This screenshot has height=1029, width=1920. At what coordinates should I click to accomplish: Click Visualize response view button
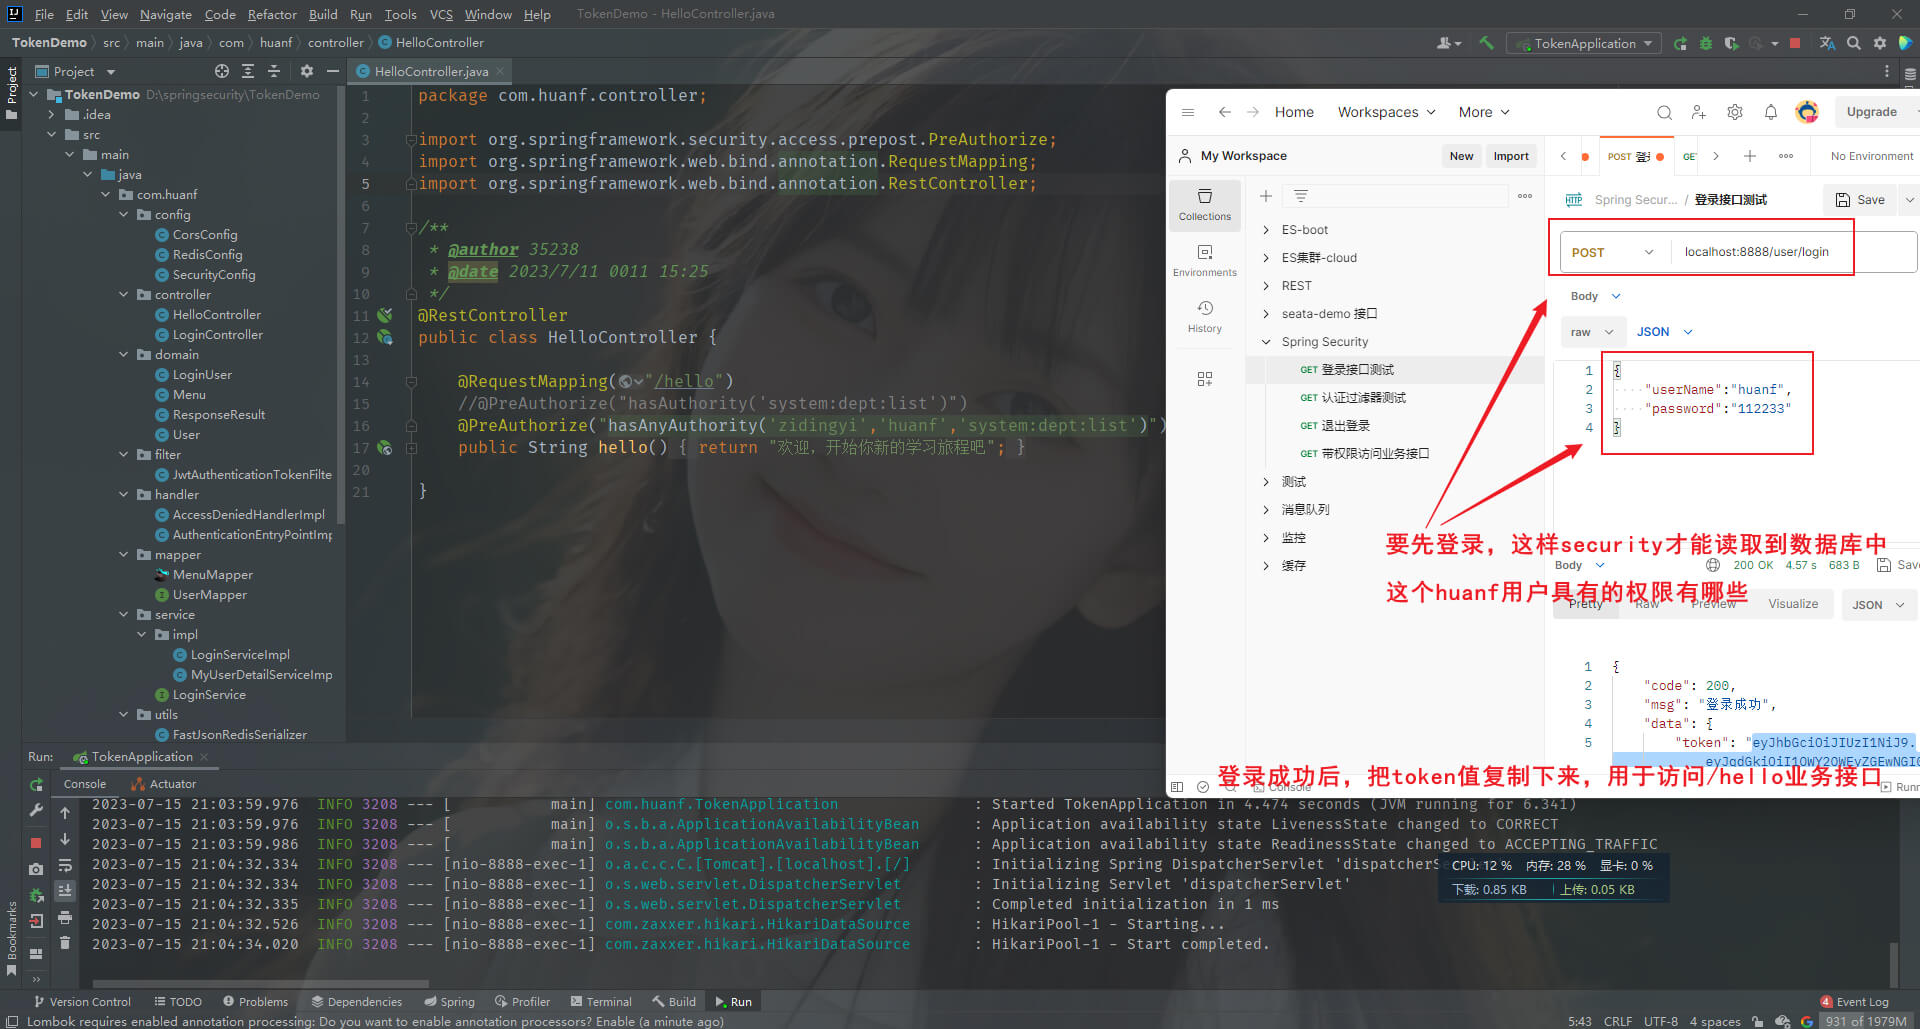[x=1793, y=604]
